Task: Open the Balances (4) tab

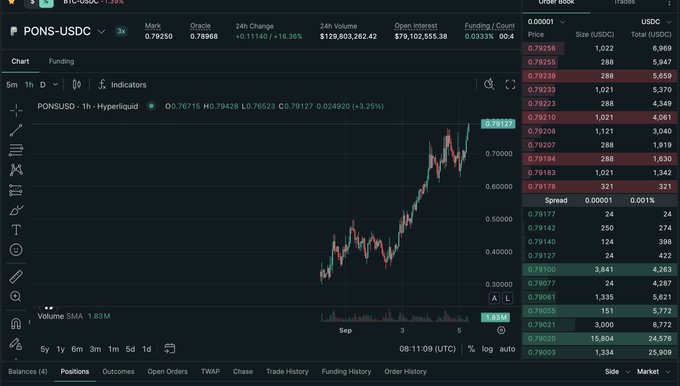Action: tap(28, 371)
